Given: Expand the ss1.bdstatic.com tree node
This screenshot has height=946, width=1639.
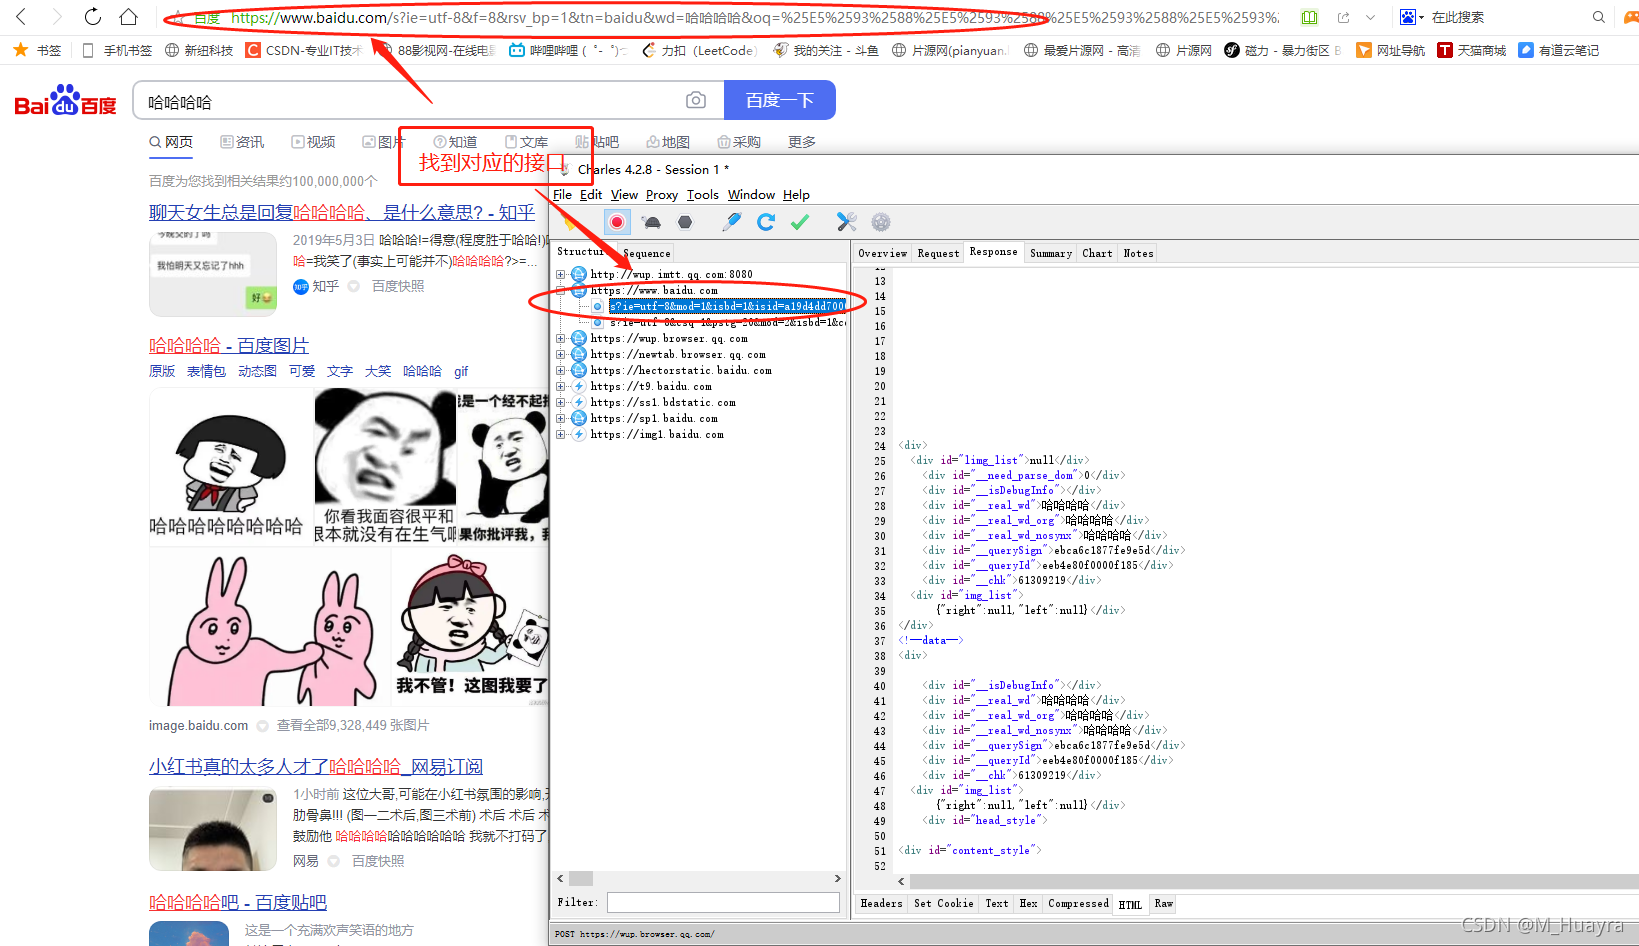Looking at the screenshot, I should point(561,402).
